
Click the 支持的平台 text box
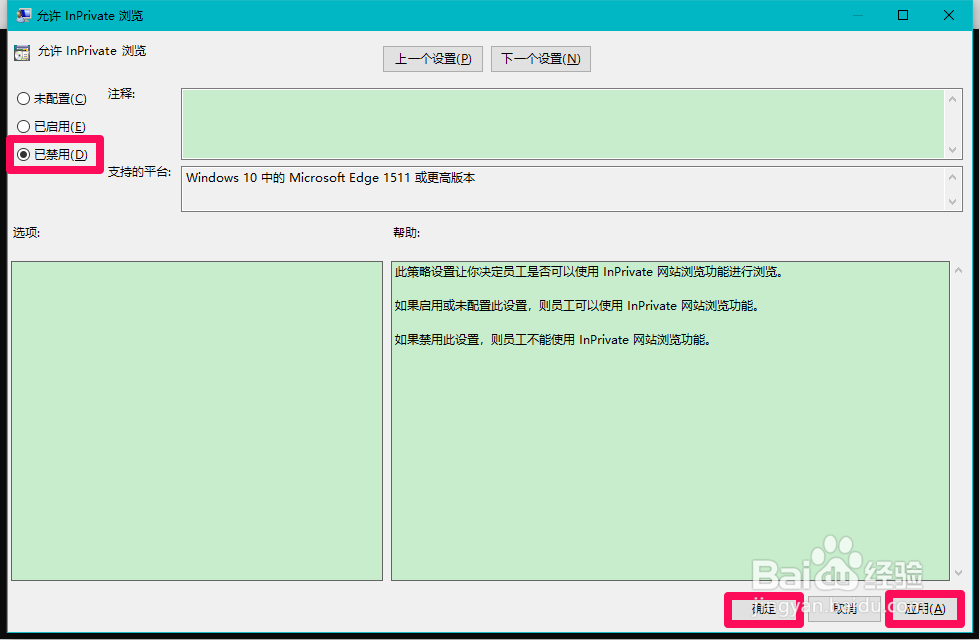tap(562, 189)
